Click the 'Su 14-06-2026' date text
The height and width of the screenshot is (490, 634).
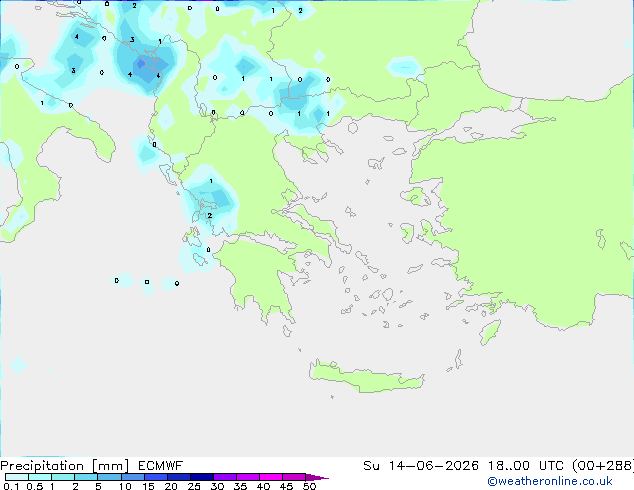[x=421, y=466]
